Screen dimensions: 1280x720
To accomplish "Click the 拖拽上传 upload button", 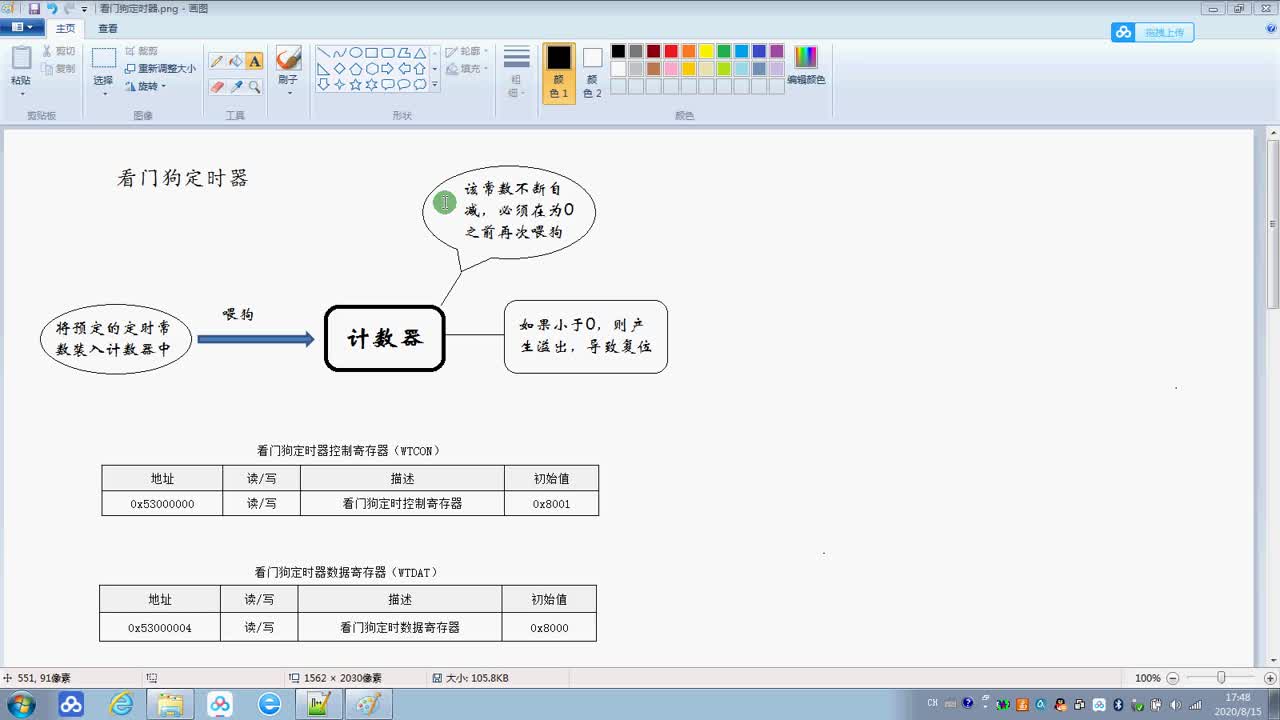I will tap(1152, 32).
